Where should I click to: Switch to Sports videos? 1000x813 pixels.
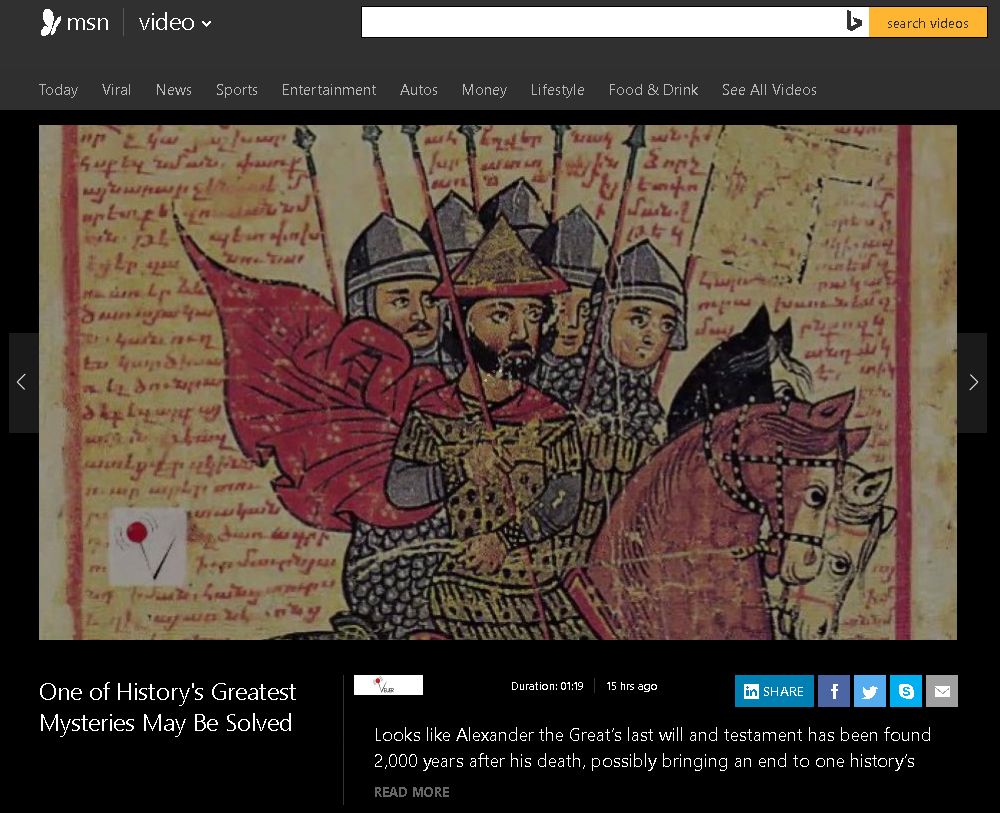coord(237,90)
